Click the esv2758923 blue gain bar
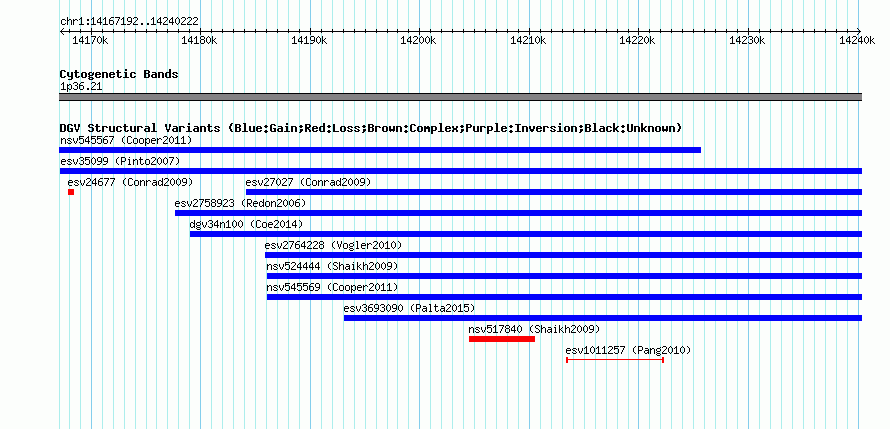The height and width of the screenshot is (429, 890). click(x=518, y=213)
